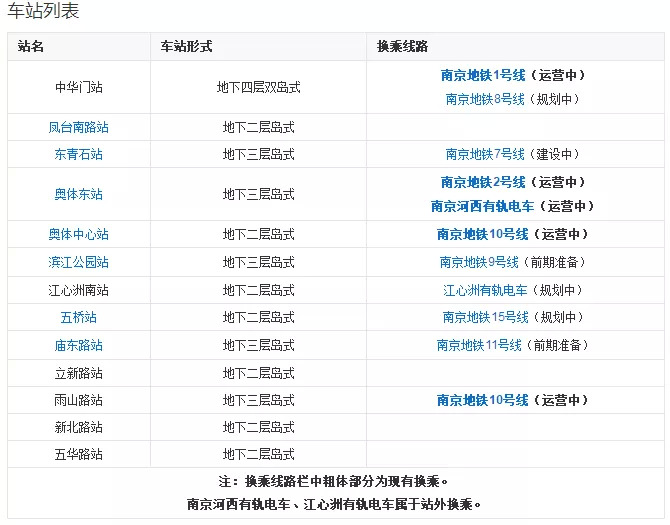Select the 中华门站 station name cell

[79, 88]
